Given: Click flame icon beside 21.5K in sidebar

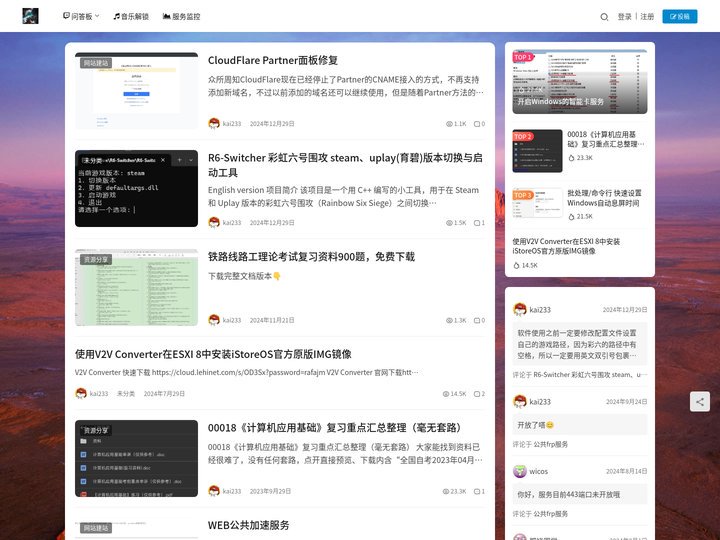Looking at the screenshot, I should pos(571,217).
